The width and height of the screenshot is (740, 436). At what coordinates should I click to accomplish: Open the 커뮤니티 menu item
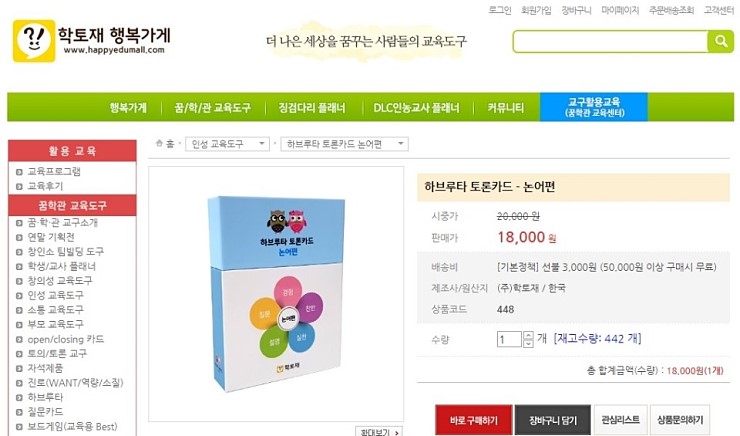tap(505, 108)
